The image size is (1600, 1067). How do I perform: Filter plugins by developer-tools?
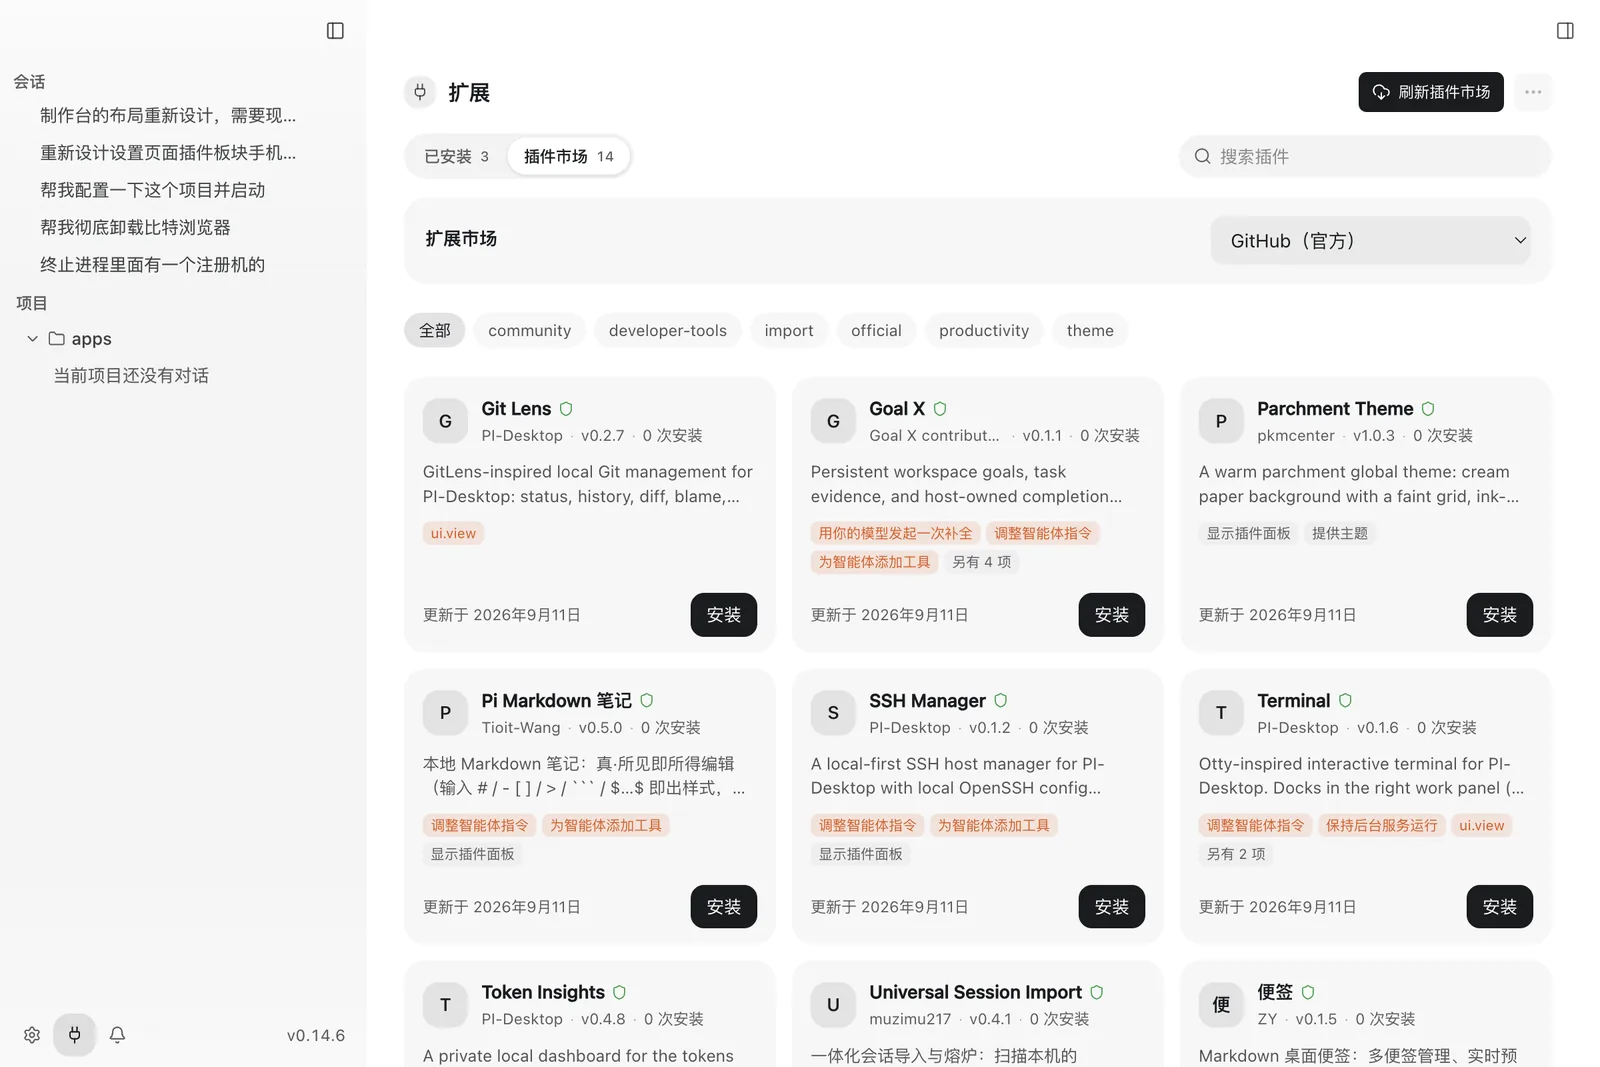(x=668, y=331)
